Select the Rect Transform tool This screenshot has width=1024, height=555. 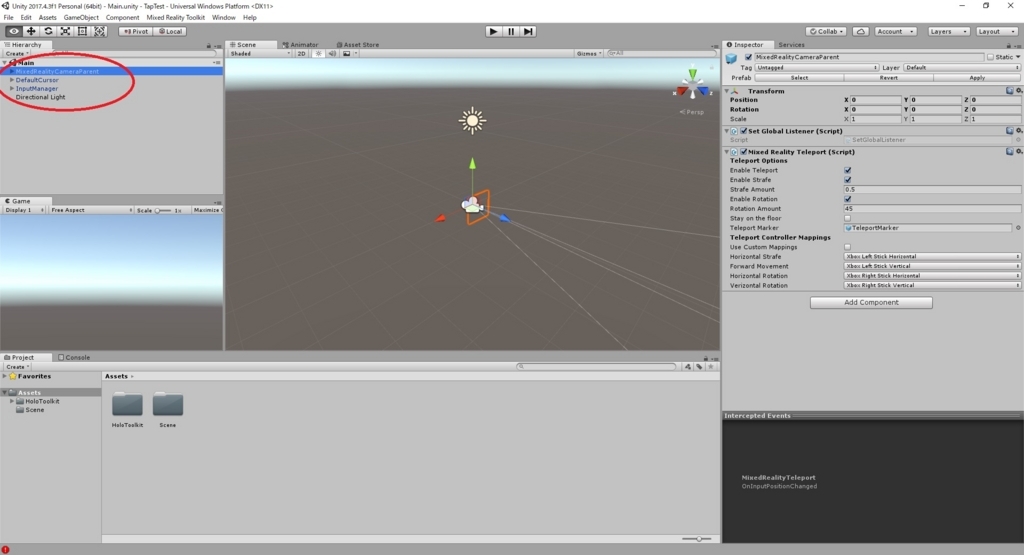[82, 31]
